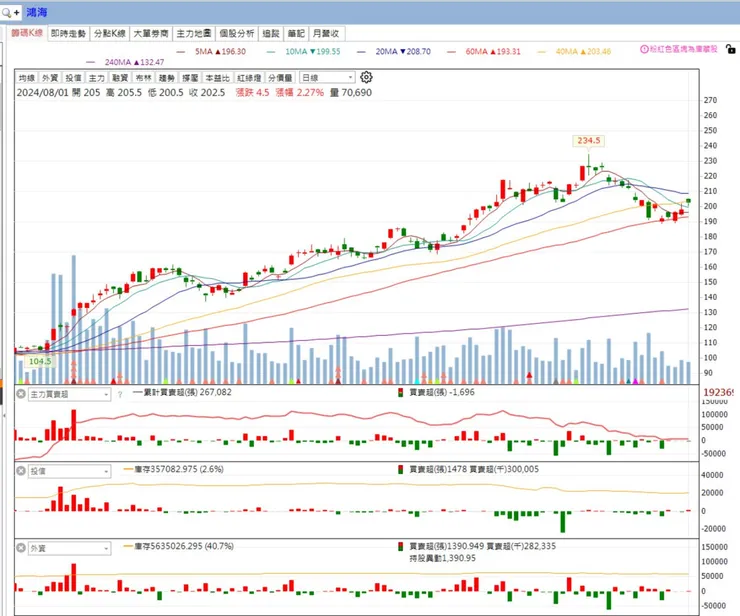
Task: Close the 投信 indicator panel
Action: pos(21,471)
